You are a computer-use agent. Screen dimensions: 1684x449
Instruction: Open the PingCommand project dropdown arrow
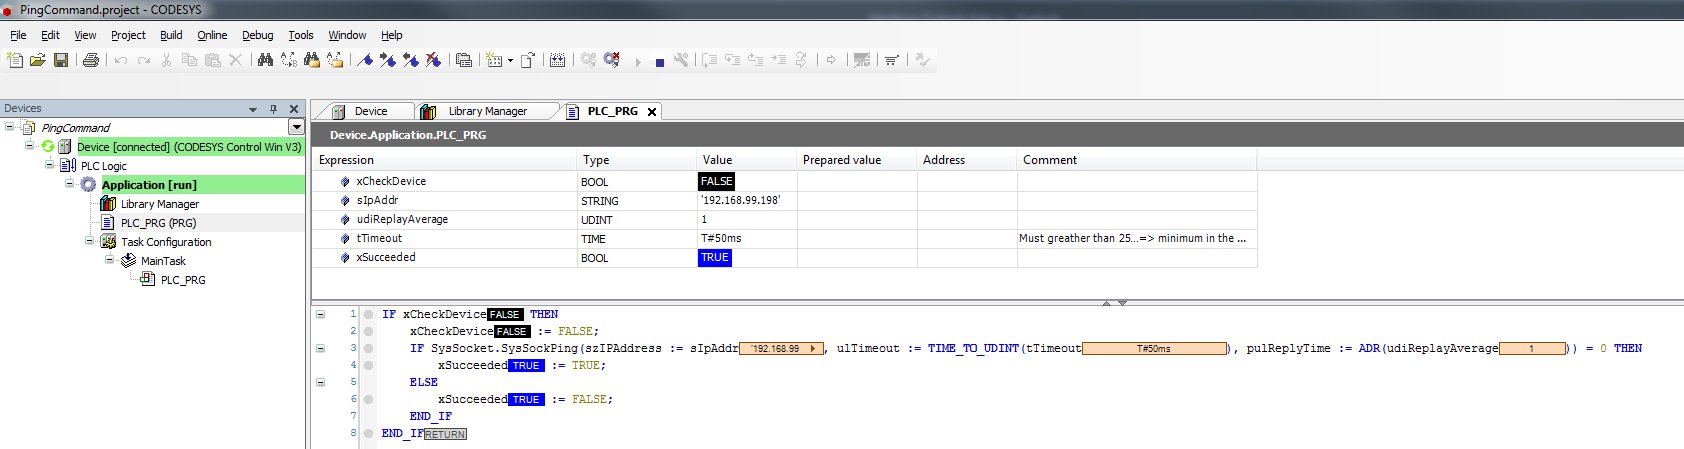(296, 127)
